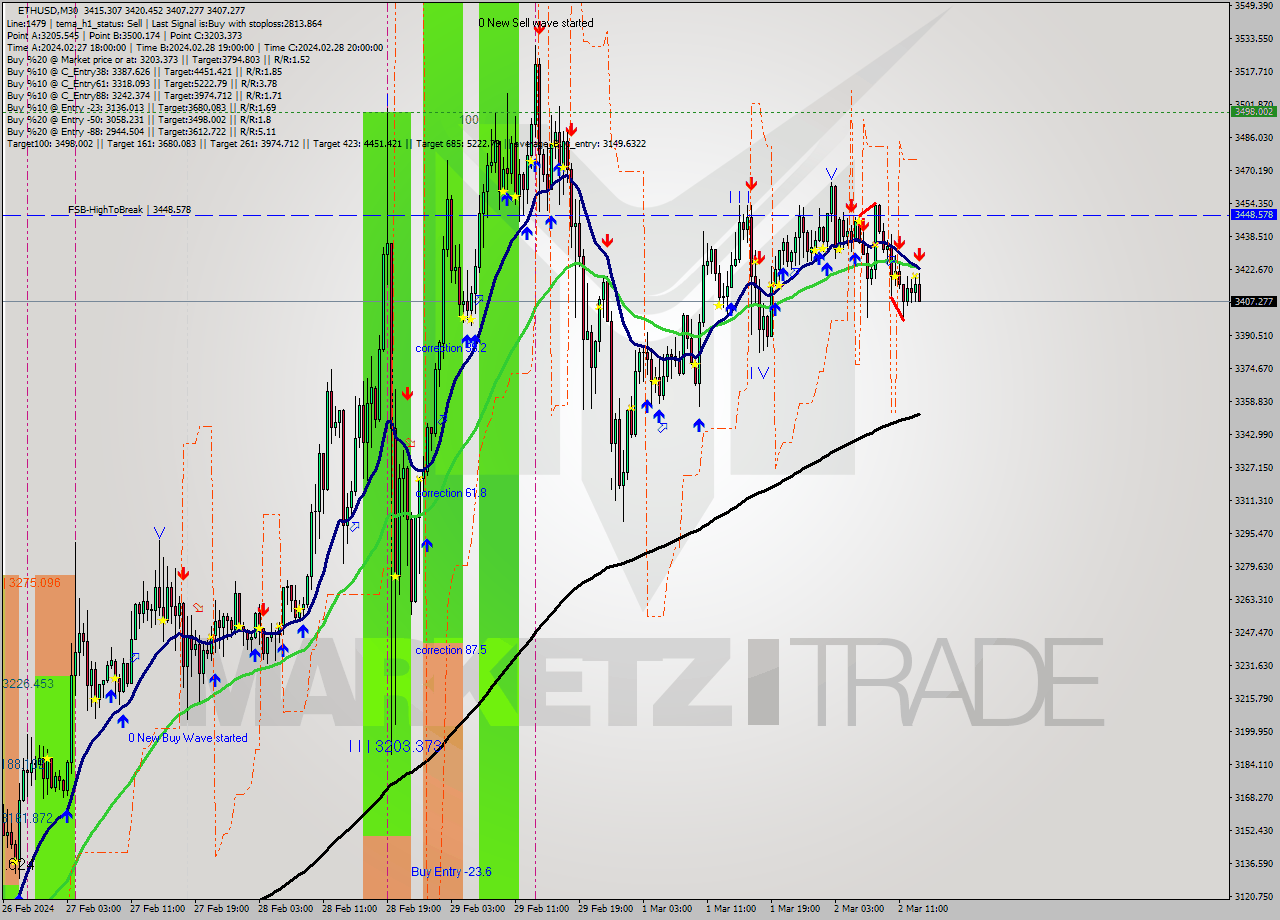
Task: Click the 'Buy %20 @ Entry -88' info line
Action: pos(141,131)
